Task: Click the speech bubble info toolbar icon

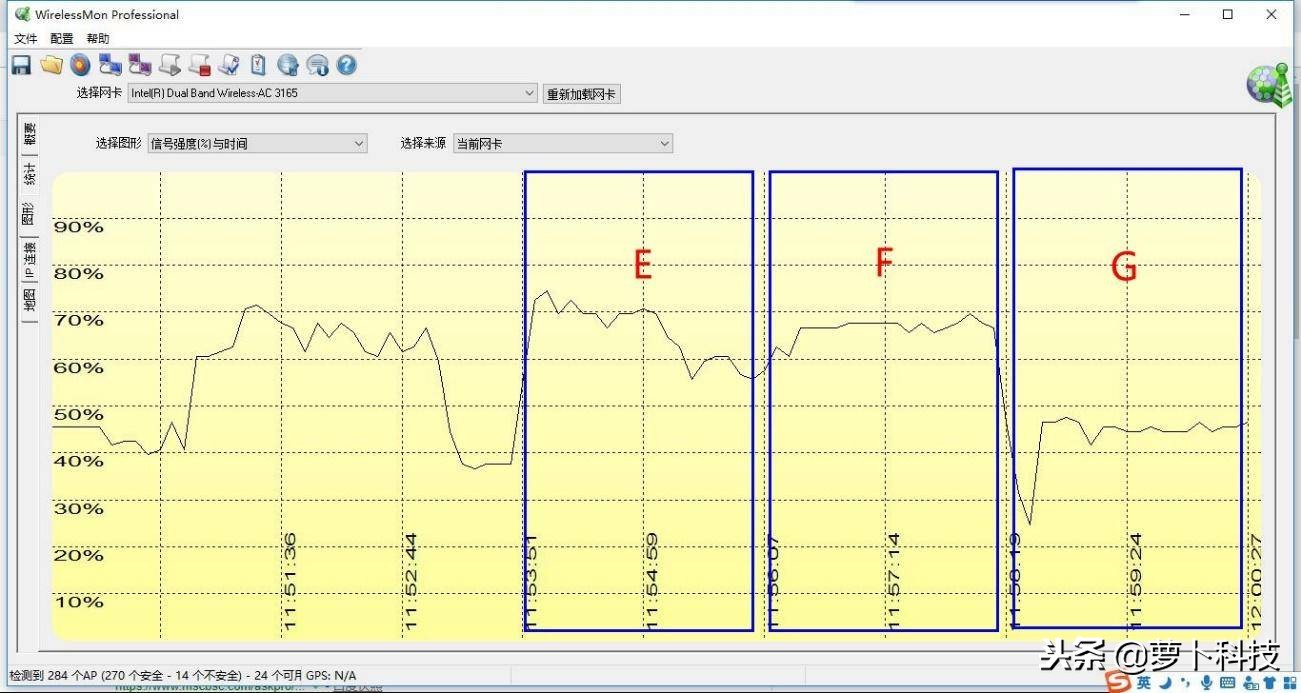Action: [318, 66]
